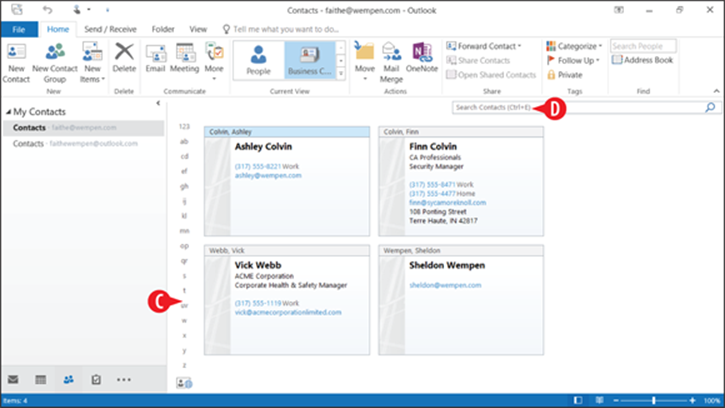This screenshot has height=408, width=725.
Task: Start a Mail Merge
Action: 391,63
